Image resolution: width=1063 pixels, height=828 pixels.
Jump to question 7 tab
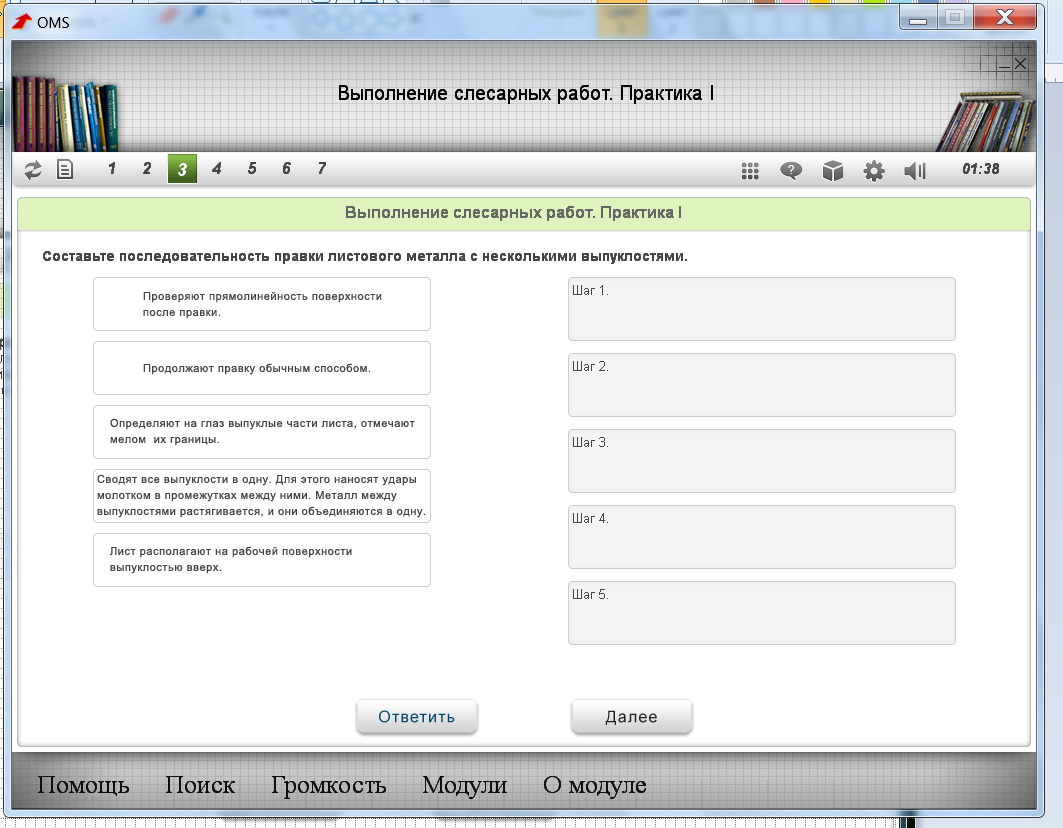point(321,169)
